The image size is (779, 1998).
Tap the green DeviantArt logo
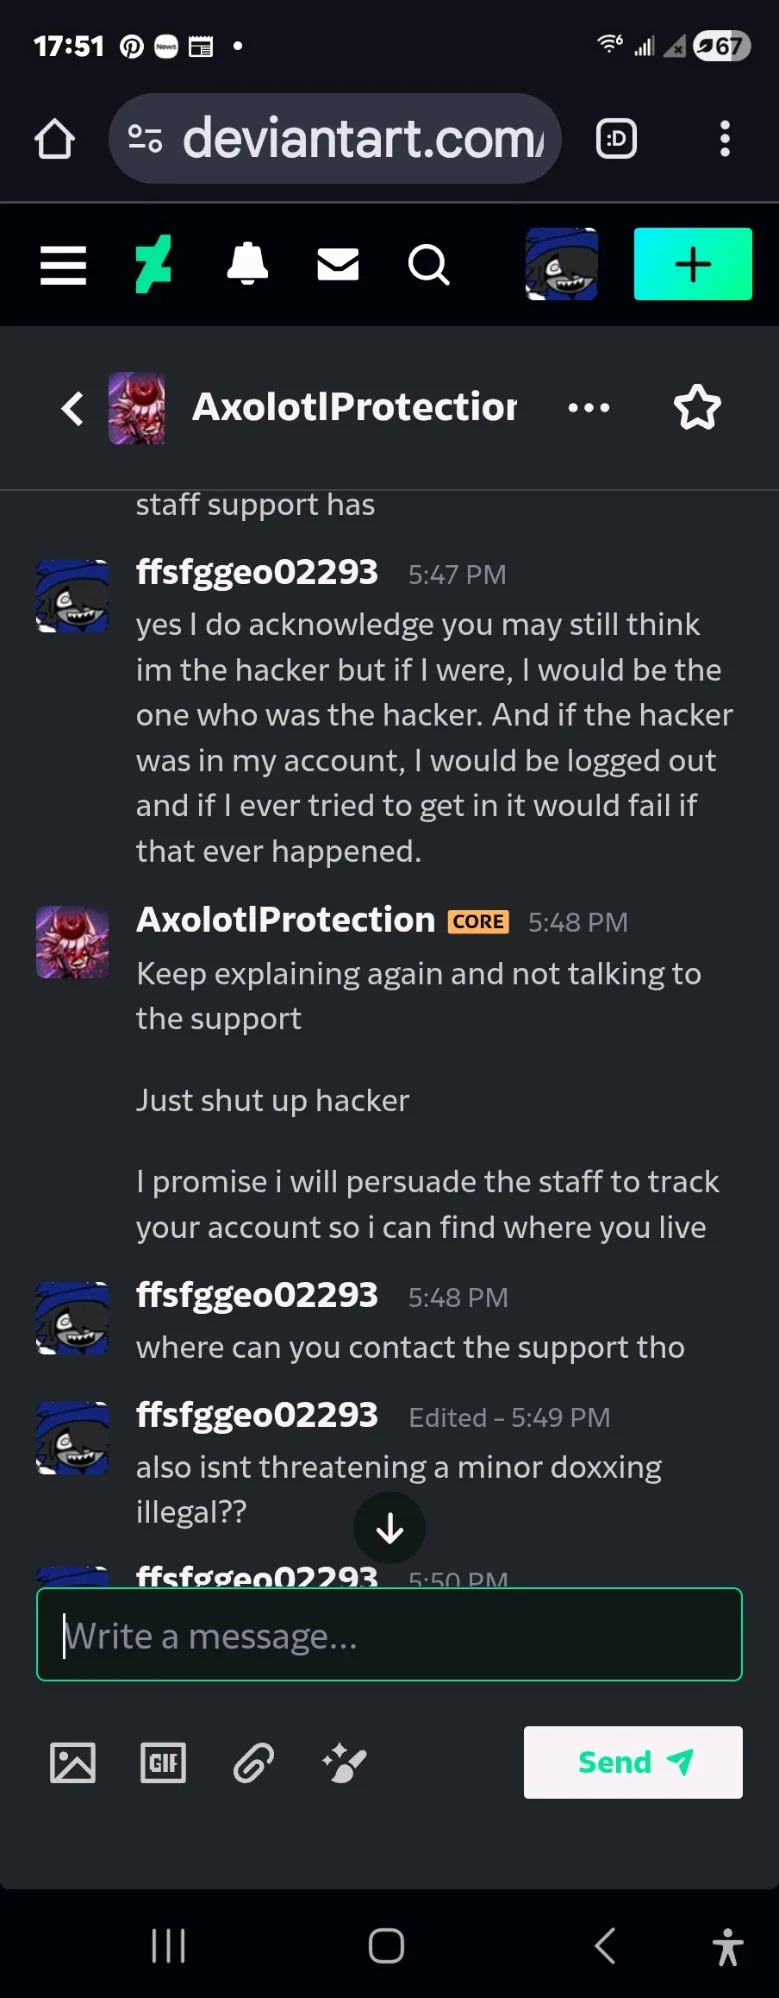[x=154, y=265]
